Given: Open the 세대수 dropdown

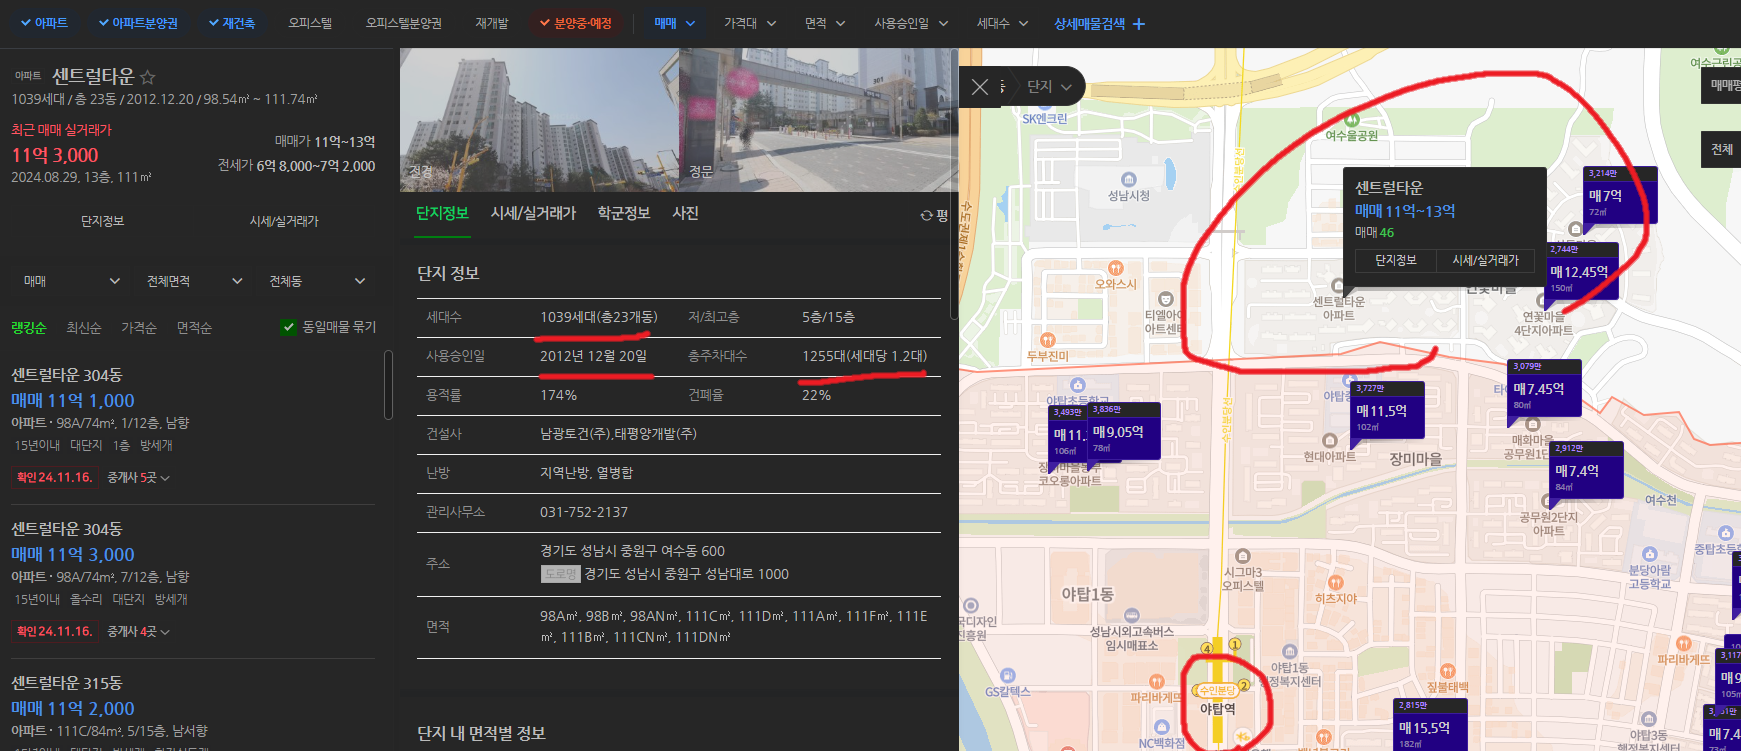Looking at the screenshot, I should coord(1002,23).
